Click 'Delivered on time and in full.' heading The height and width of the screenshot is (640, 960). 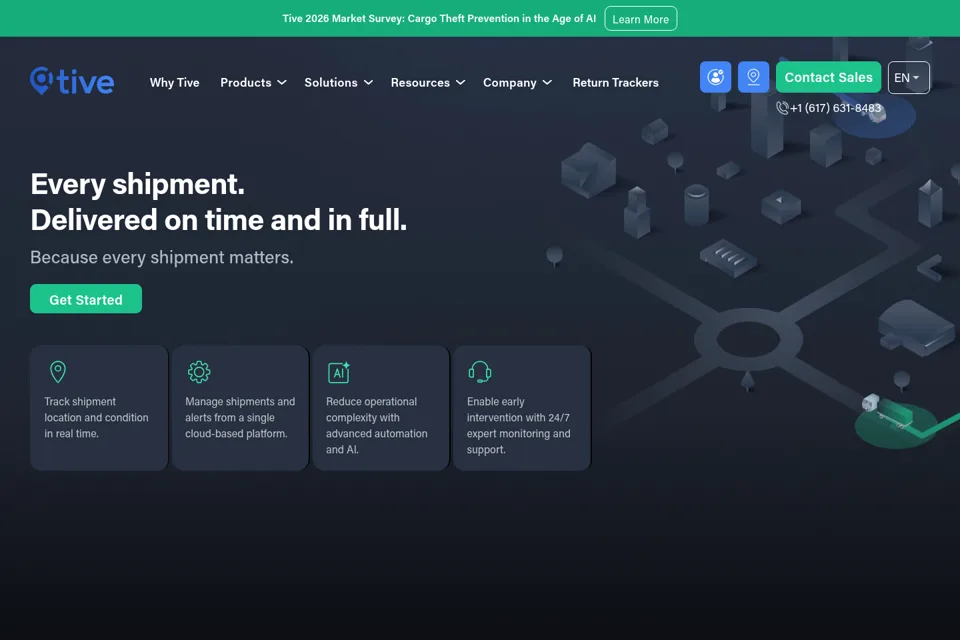tap(219, 220)
